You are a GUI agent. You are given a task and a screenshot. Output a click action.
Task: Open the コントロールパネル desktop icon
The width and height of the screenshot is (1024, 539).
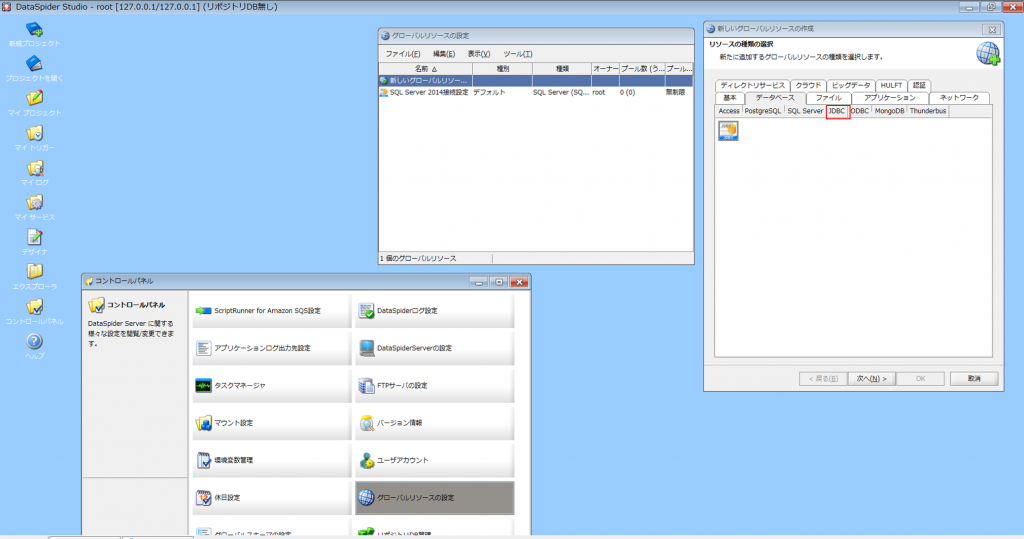click(34, 306)
